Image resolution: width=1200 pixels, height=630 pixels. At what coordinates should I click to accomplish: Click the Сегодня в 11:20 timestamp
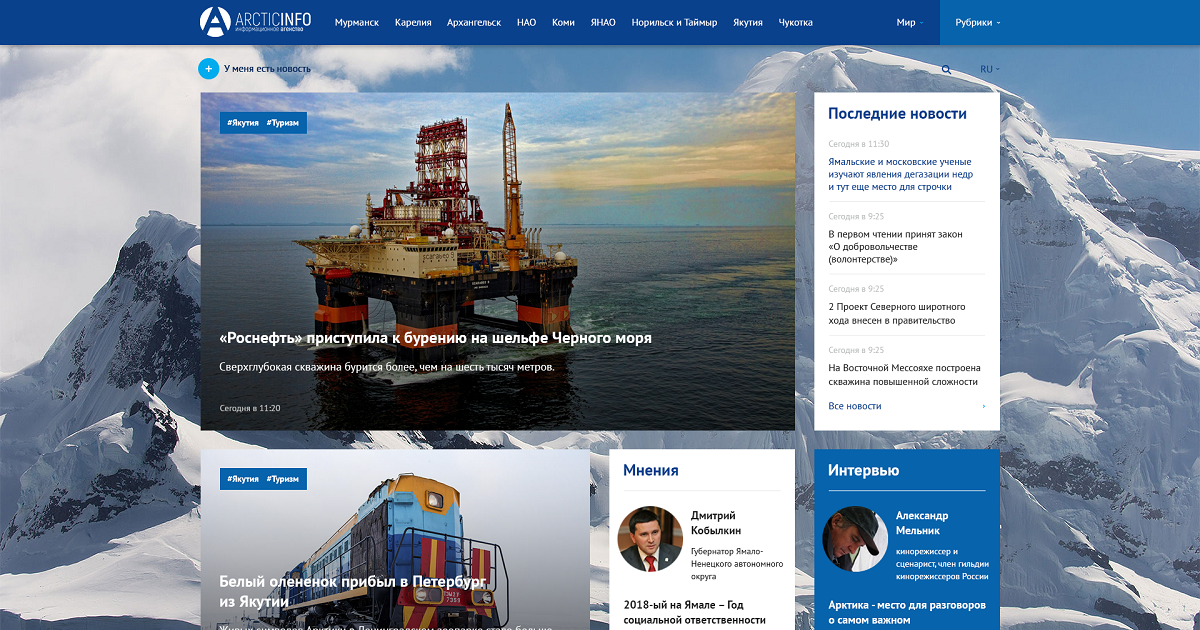tap(250, 408)
